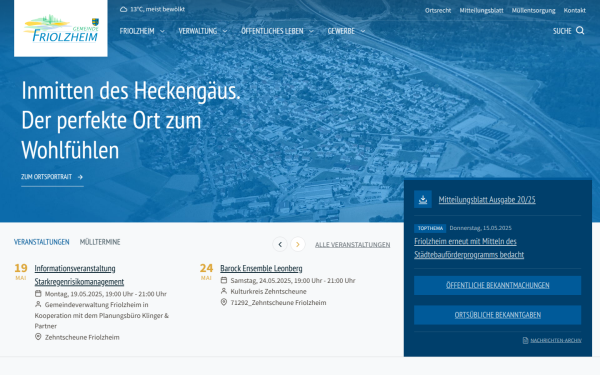Click the '13°C, meist bewölkt' weather text
The width and height of the screenshot is (600, 375).
pyautogui.click(x=157, y=9)
